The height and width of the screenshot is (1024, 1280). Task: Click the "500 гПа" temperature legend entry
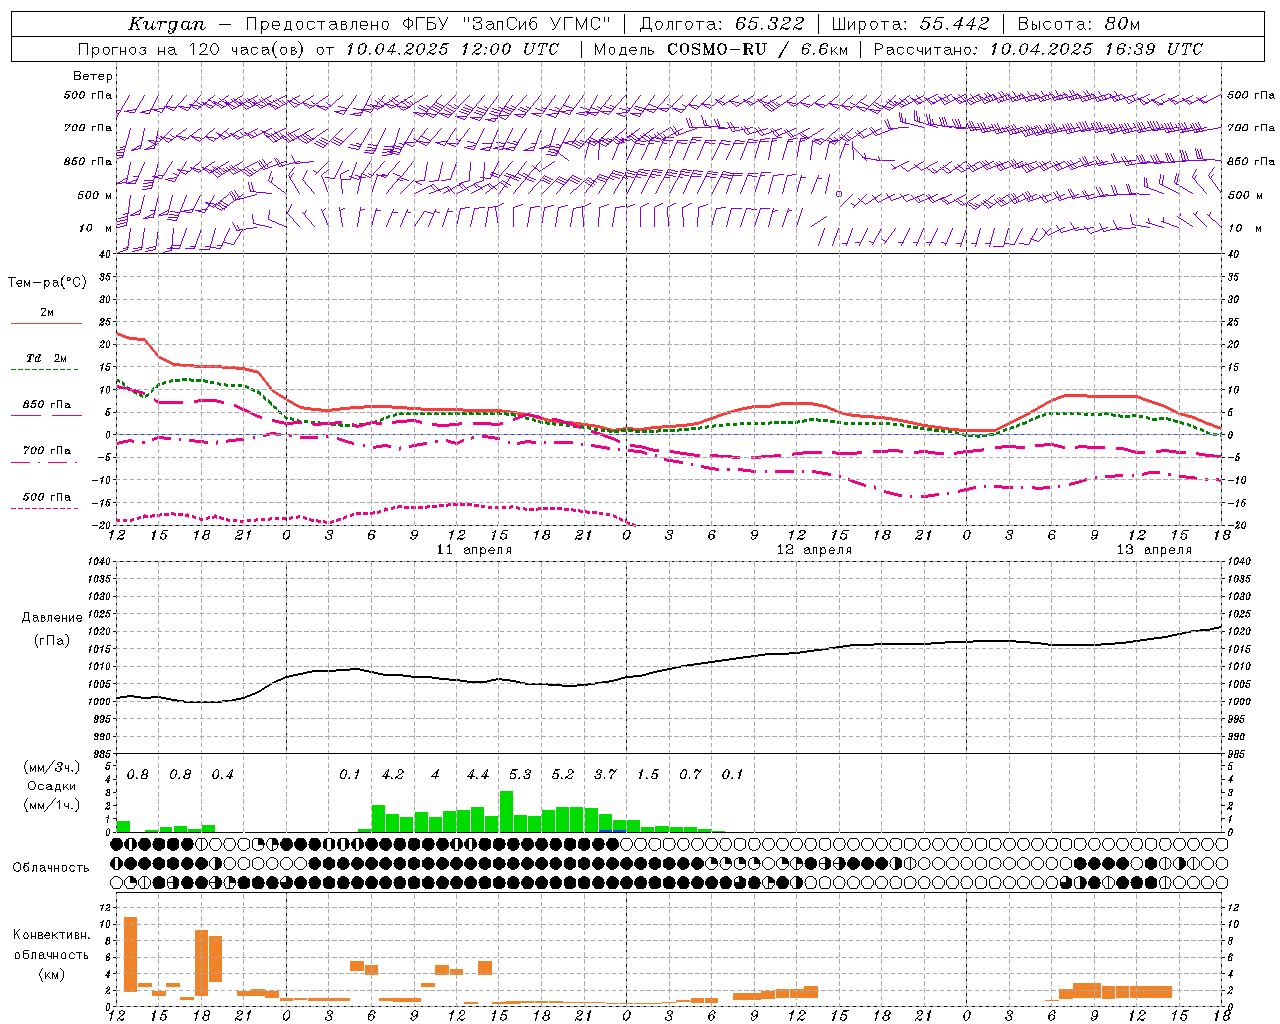point(47,497)
